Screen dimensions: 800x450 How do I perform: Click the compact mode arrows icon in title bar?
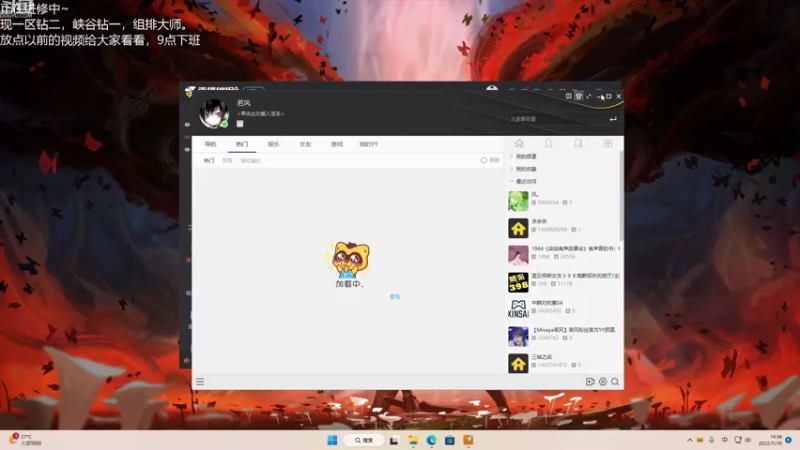(589, 96)
